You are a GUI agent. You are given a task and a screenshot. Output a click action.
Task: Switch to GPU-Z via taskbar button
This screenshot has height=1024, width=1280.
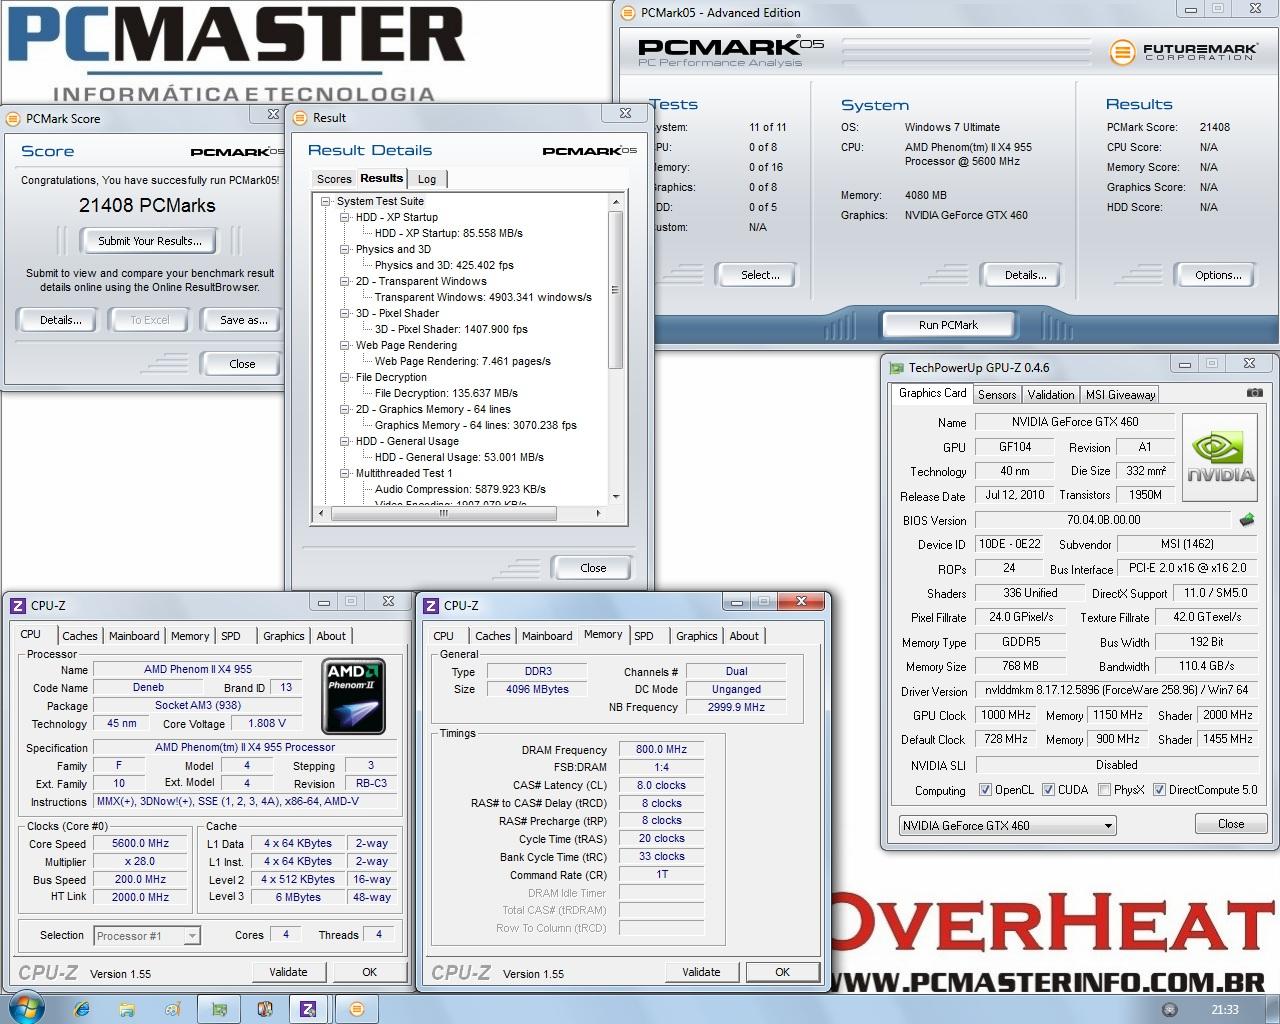219,1009
